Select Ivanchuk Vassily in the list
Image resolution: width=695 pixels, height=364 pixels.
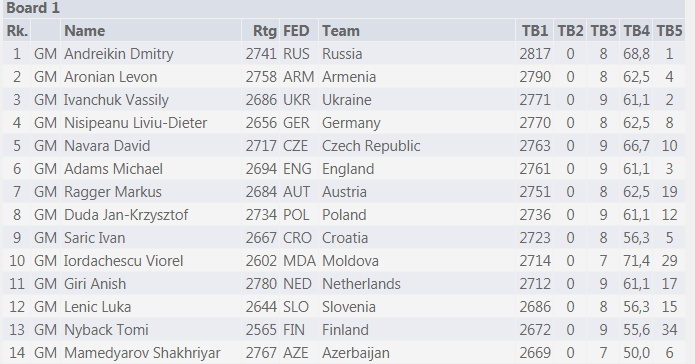tap(116, 100)
